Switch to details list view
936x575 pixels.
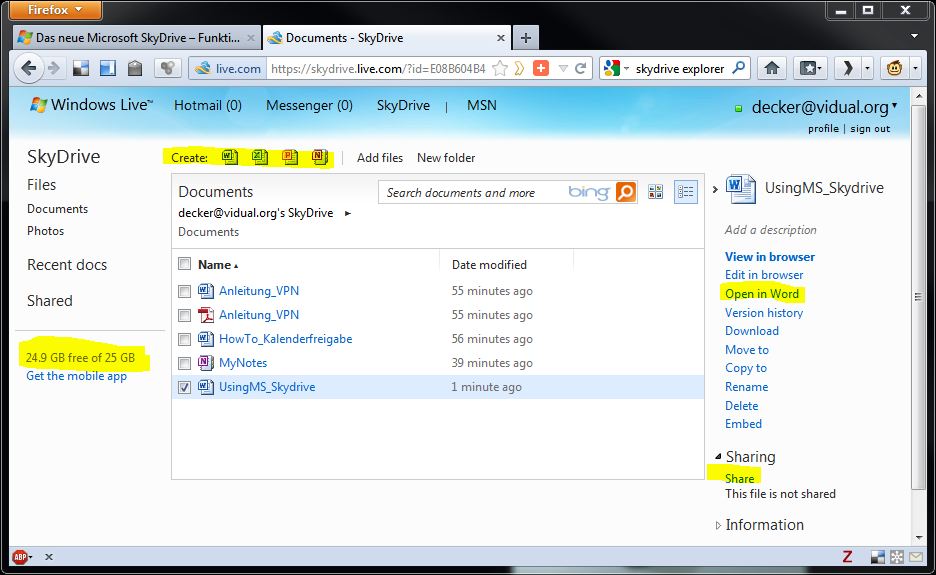click(685, 192)
